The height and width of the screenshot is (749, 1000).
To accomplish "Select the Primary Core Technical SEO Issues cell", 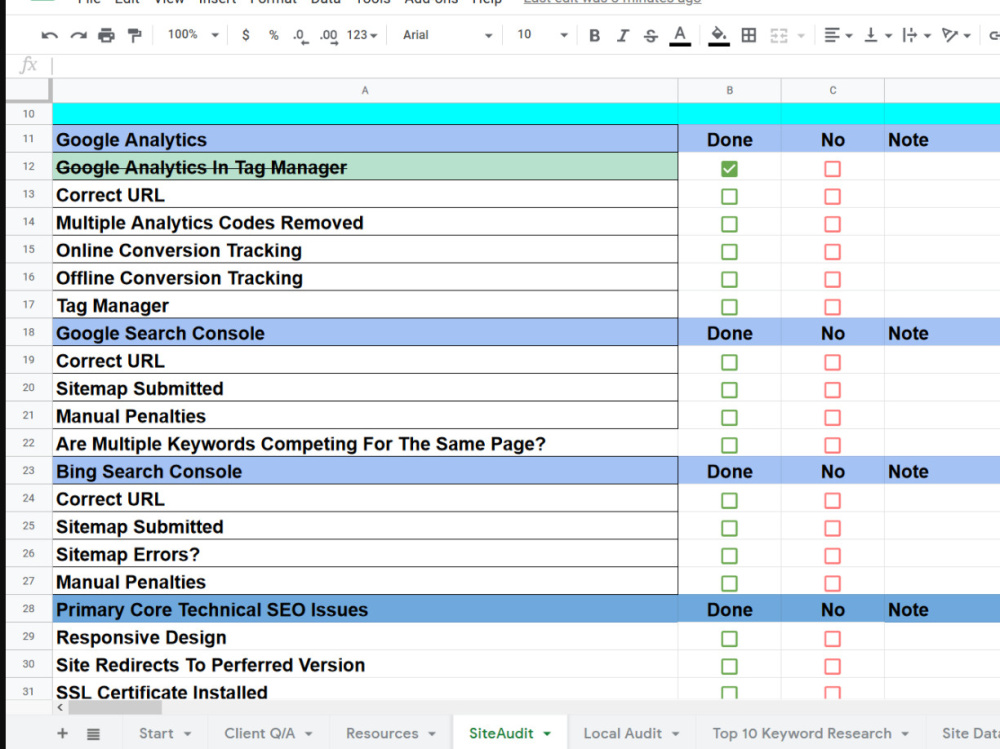I will coord(365,610).
